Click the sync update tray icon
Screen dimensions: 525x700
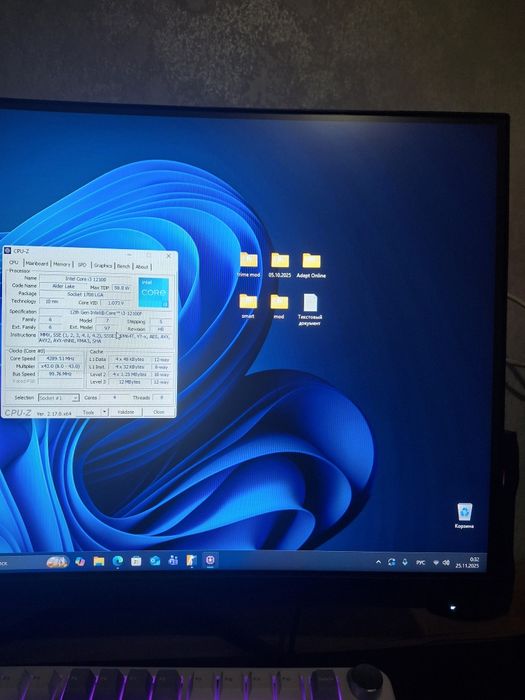[392, 562]
